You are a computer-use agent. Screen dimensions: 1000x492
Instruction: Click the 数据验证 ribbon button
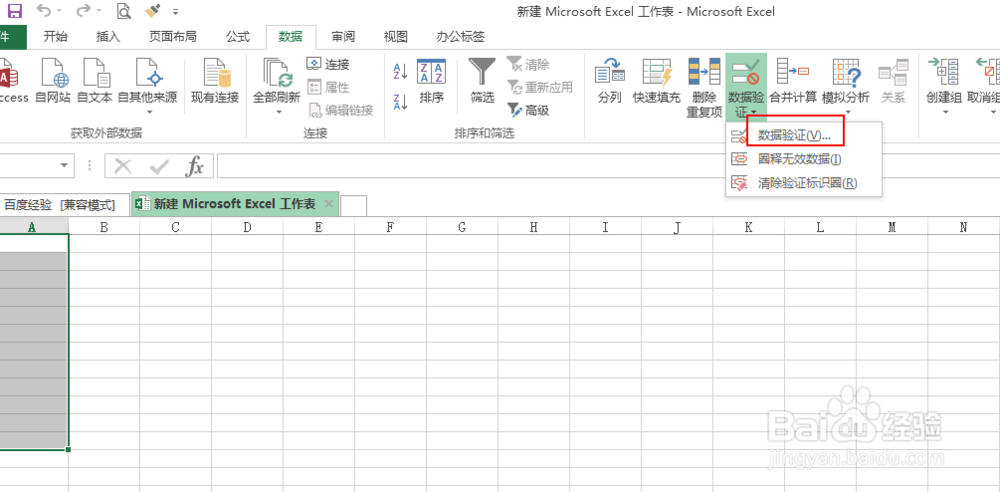tap(746, 87)
